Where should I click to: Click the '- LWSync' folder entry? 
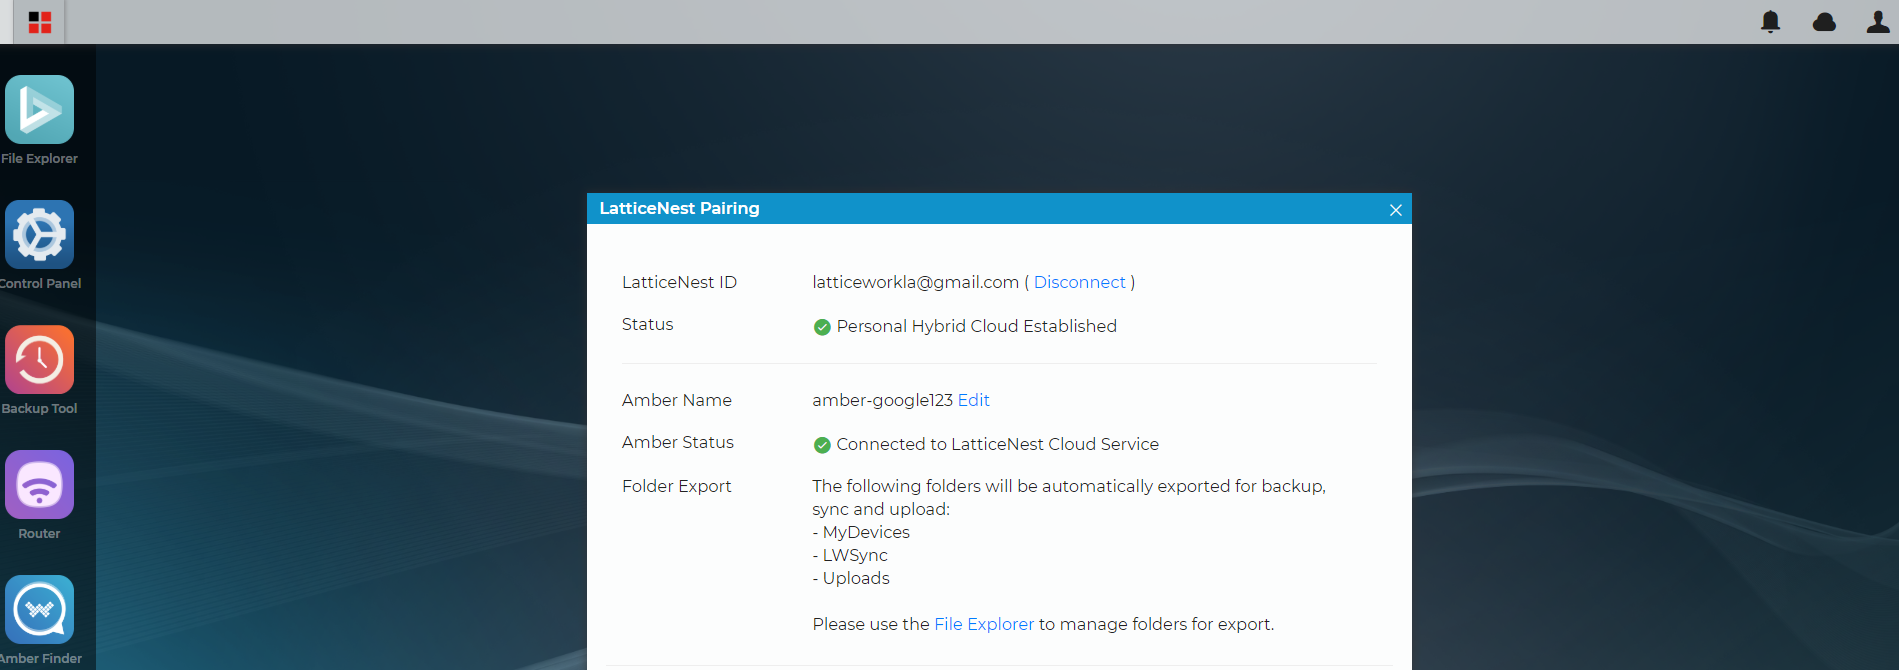tap(850, 555)
